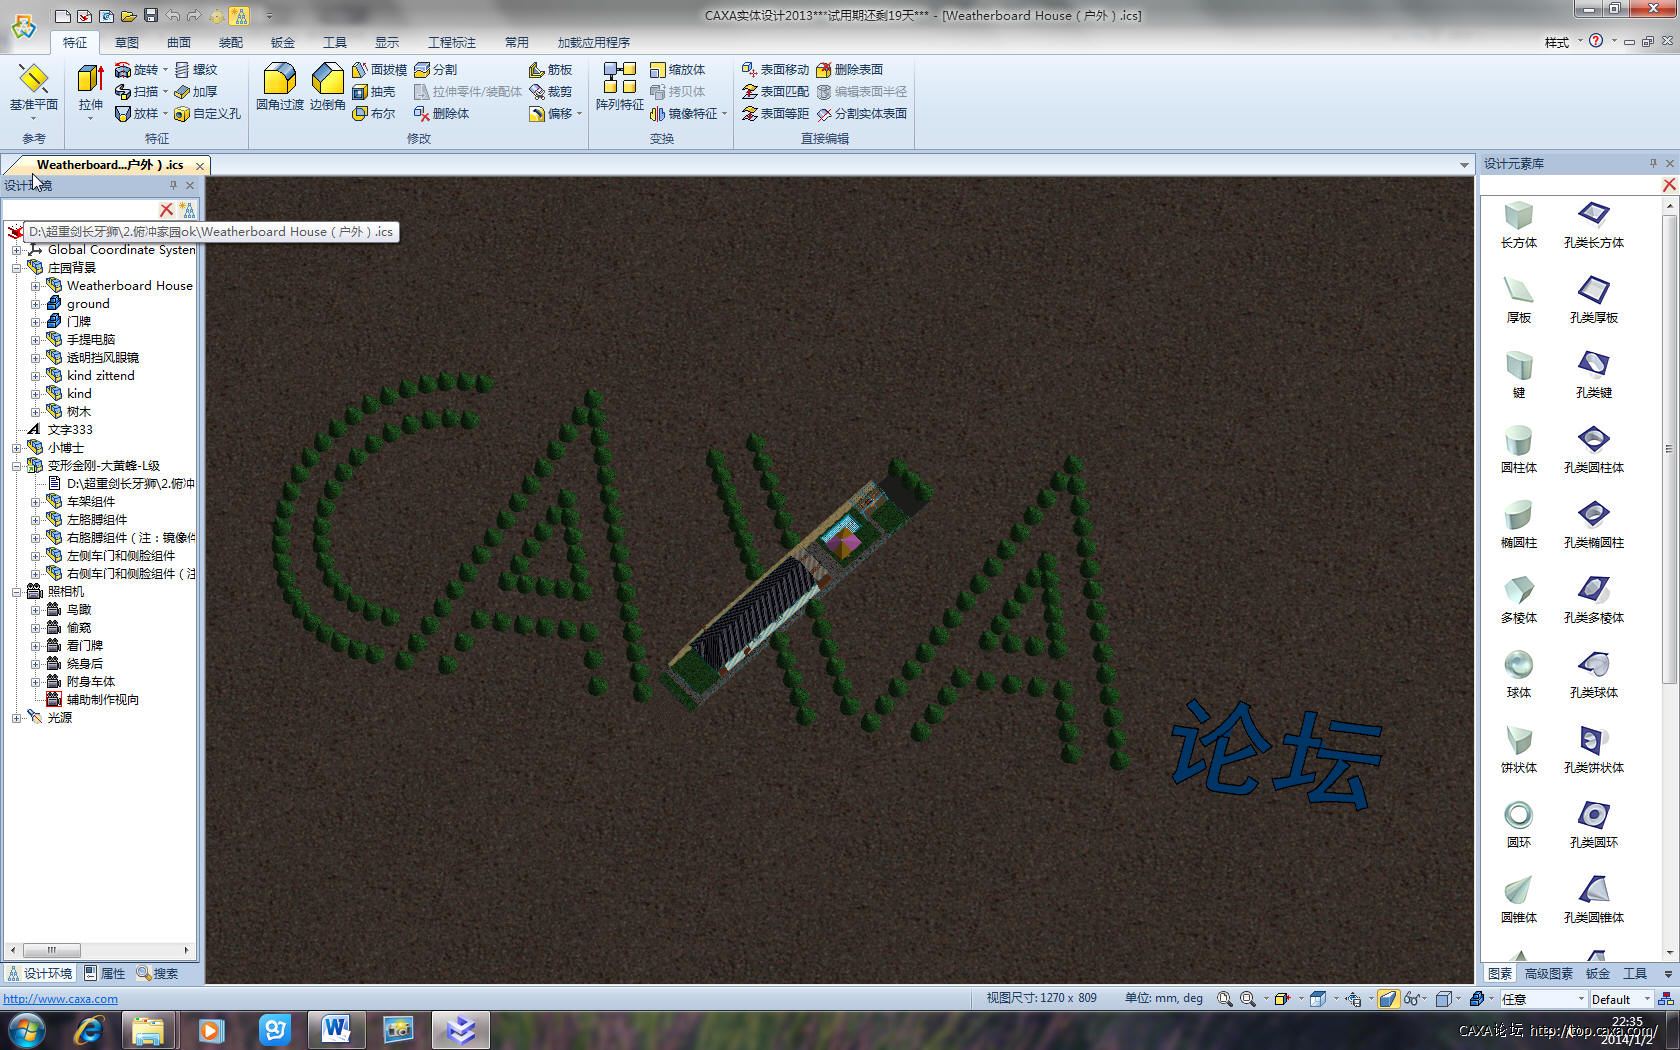1680x1050 pixels.
Task: Switch to the 曲面 surface ribbon tab
Action: (x=179, y=42)
